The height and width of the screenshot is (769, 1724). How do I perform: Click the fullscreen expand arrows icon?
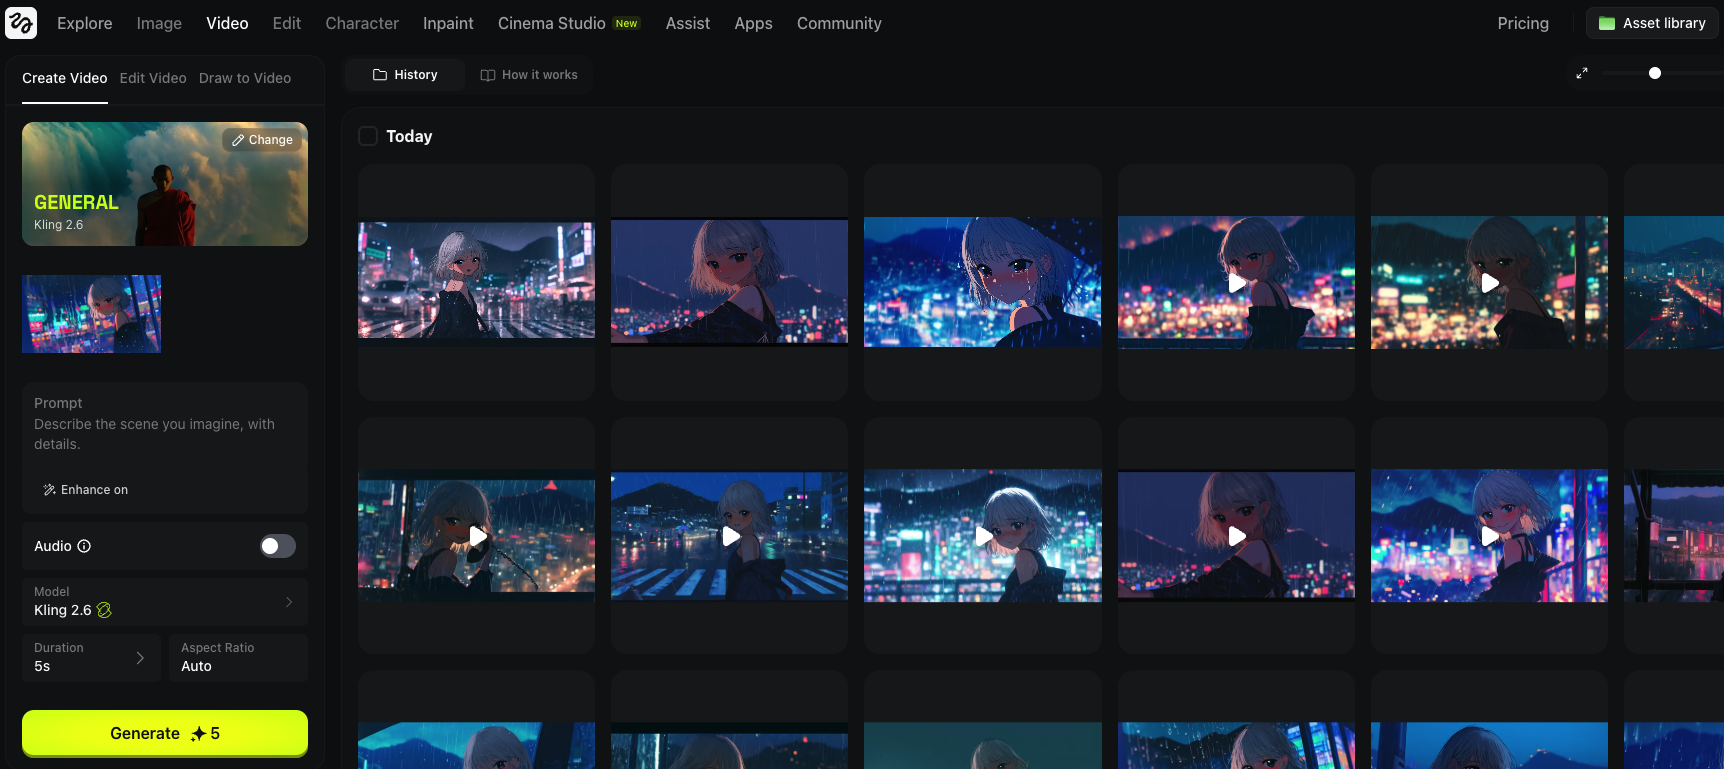(x=1582, y=73)
